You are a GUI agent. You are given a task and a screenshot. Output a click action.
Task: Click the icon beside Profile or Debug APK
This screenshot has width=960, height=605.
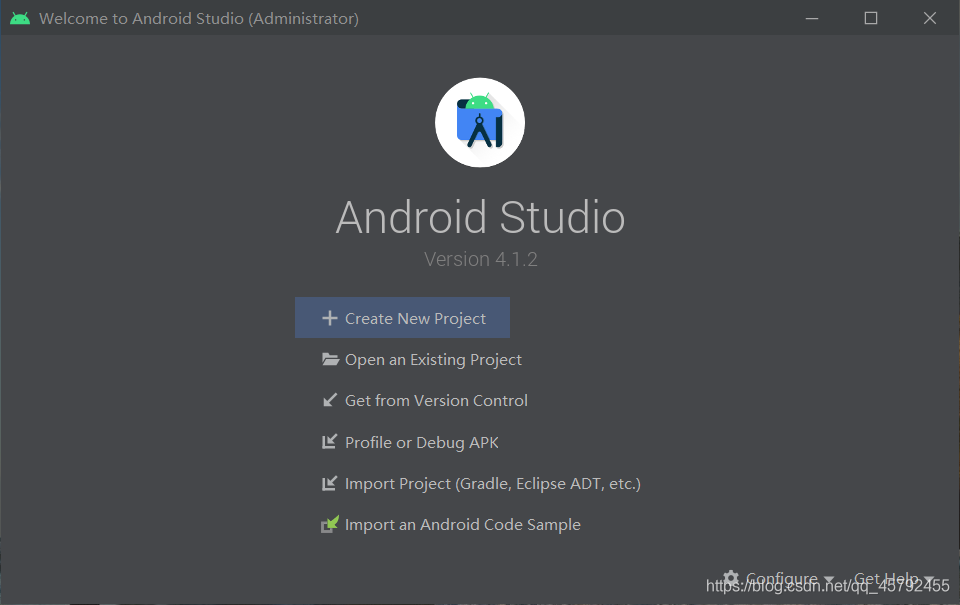pos(329,442)
